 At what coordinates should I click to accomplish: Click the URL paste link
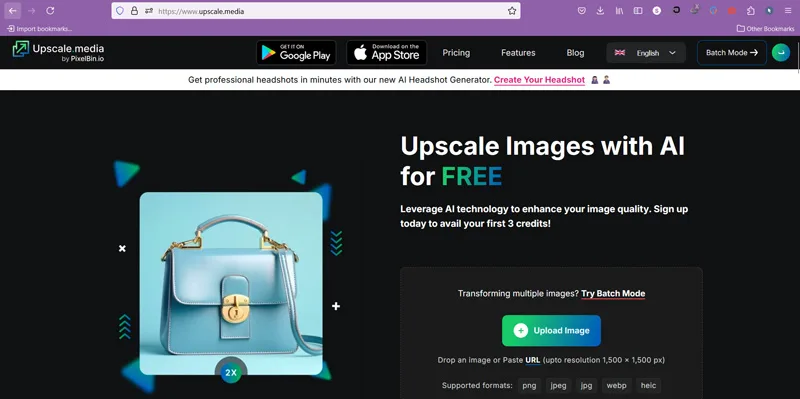pos(533,360)
